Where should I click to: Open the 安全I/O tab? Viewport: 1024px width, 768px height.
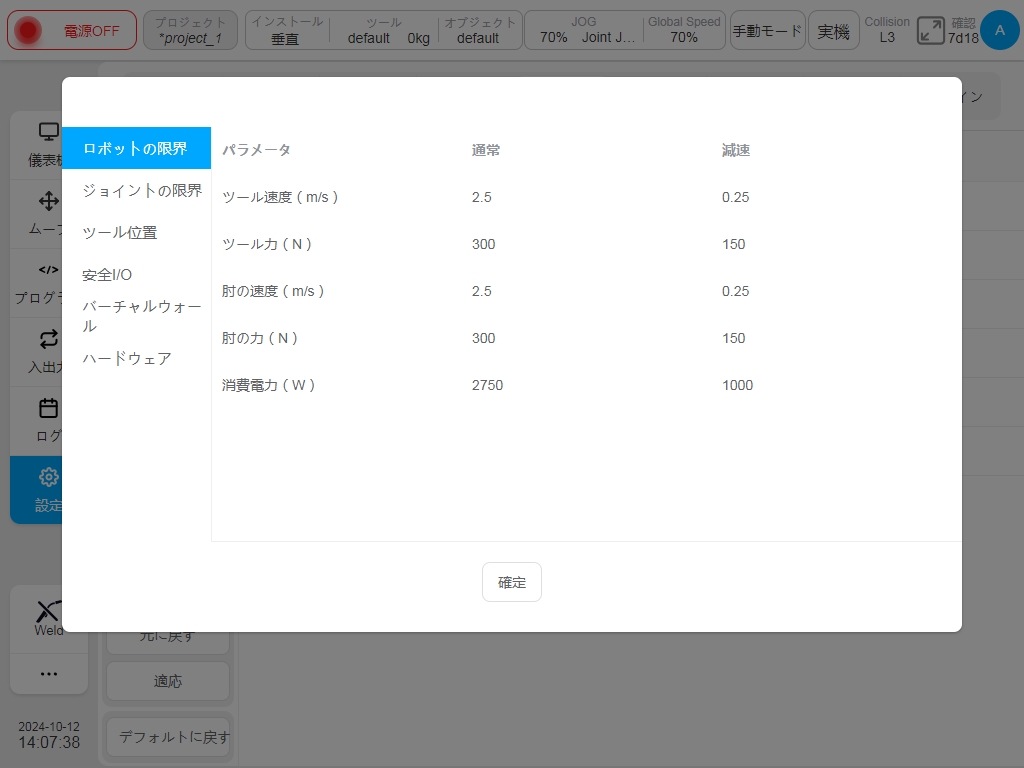(x=107, y=275)
